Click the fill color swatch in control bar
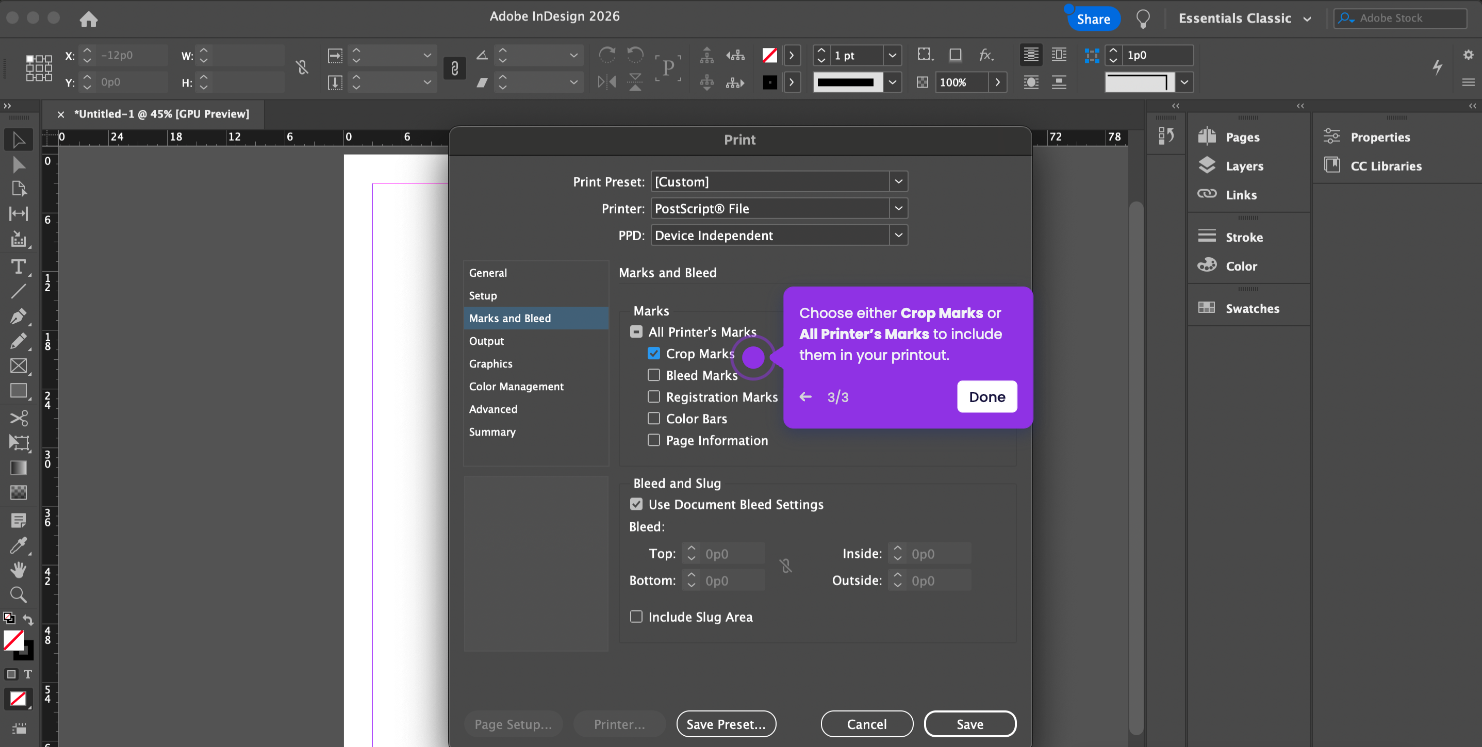This screenshot has width=1482, height=747. 769,56
